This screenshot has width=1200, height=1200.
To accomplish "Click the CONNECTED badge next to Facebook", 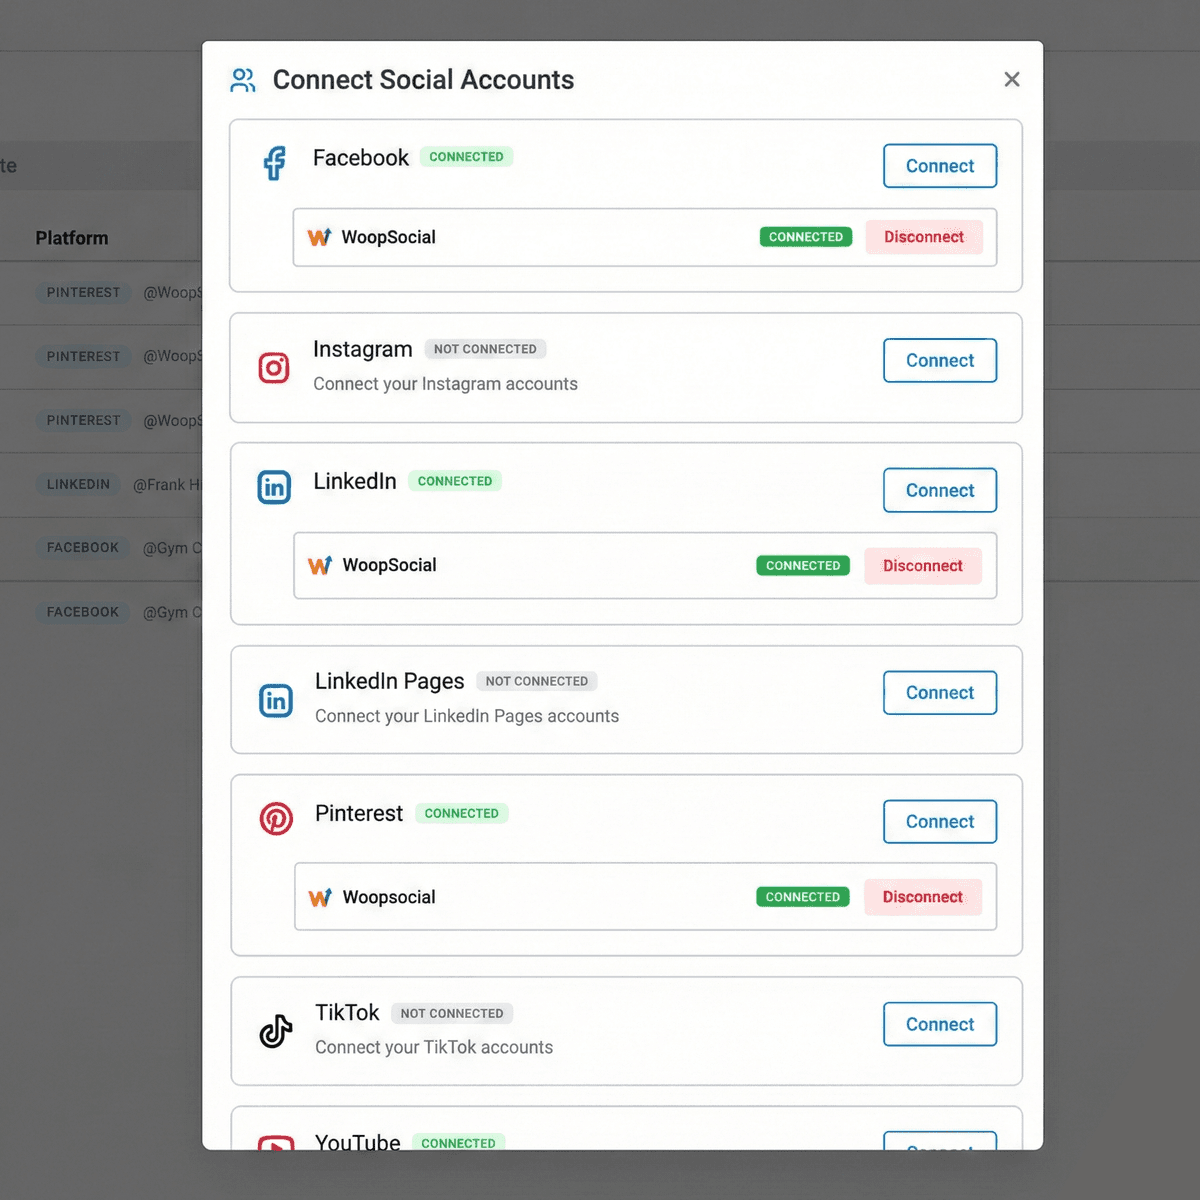I will (x=466, y=157).
